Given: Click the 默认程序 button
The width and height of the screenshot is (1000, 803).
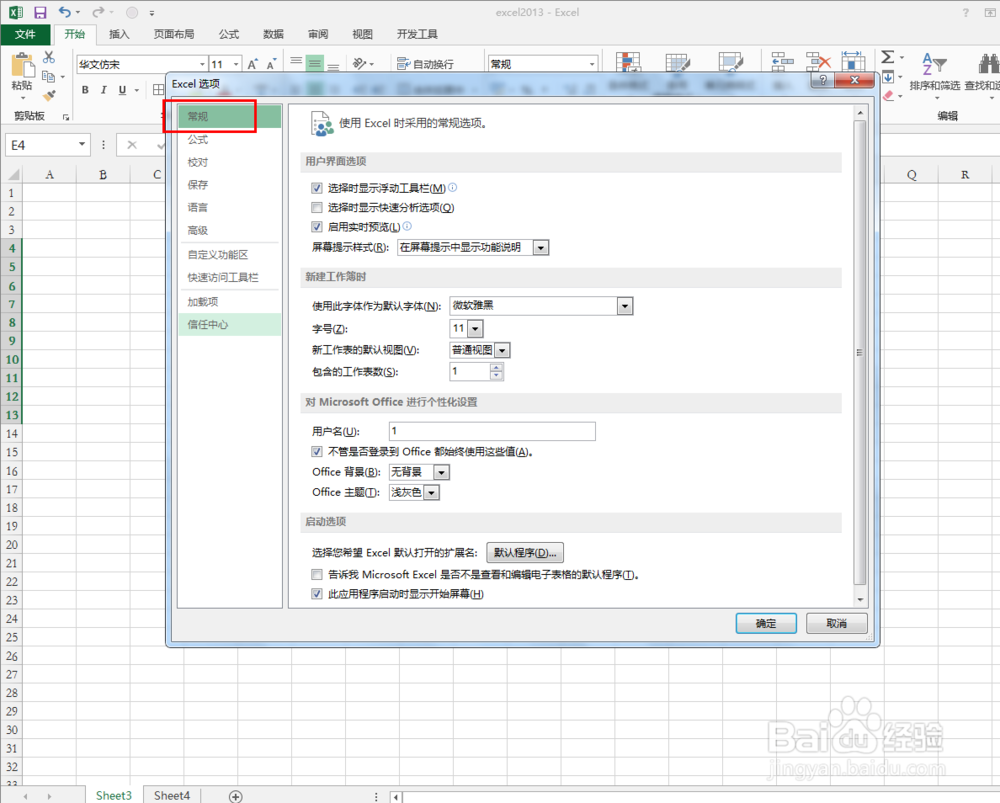Looking at the screenshot, I should 525,552.
